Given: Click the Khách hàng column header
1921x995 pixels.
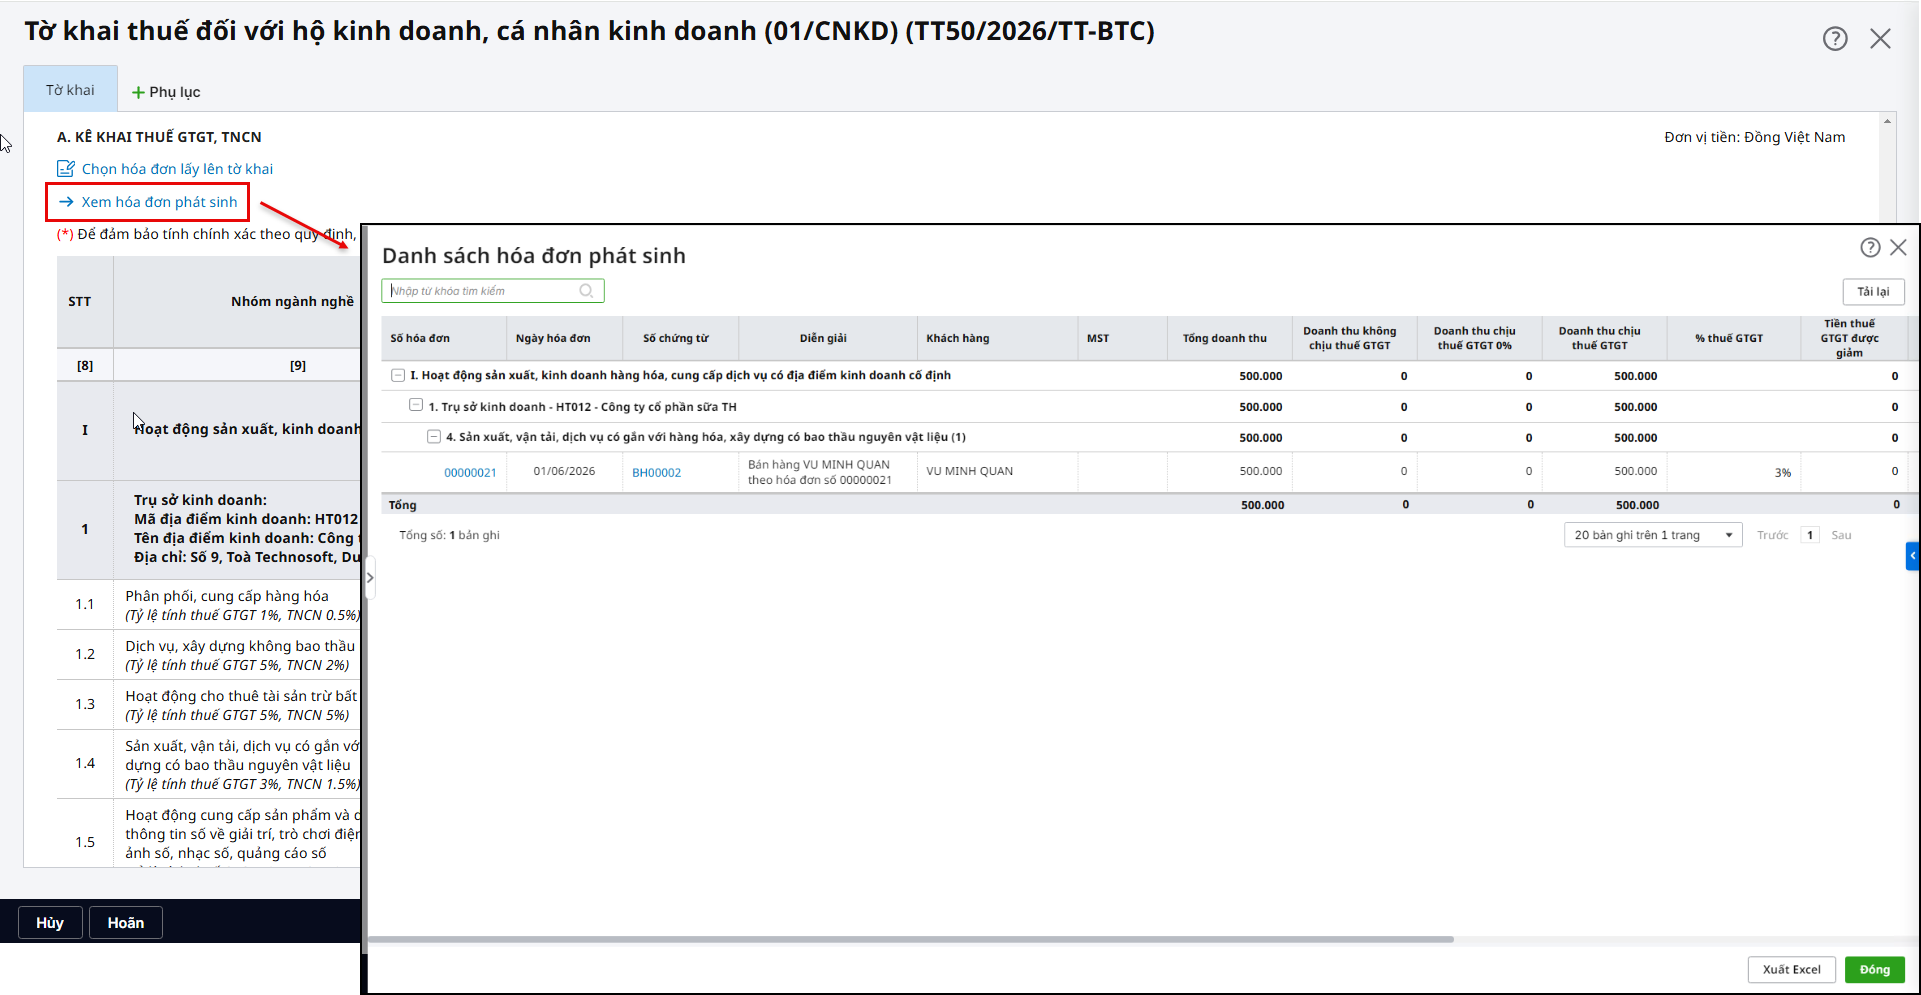Looking at the screenshot, I should [997, 339].
